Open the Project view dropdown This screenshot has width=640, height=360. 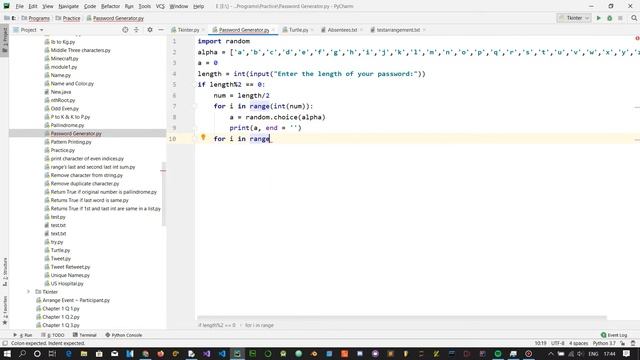(28, 30)
